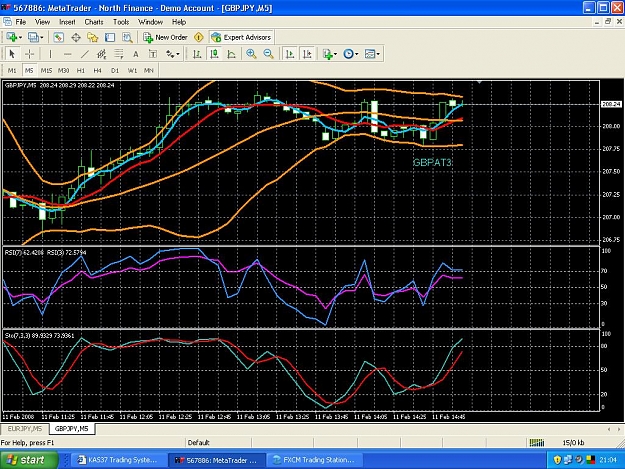625x469 pixels.
Task: Click the GBPAT3 label on chart
Action: (x=432, y=162)
